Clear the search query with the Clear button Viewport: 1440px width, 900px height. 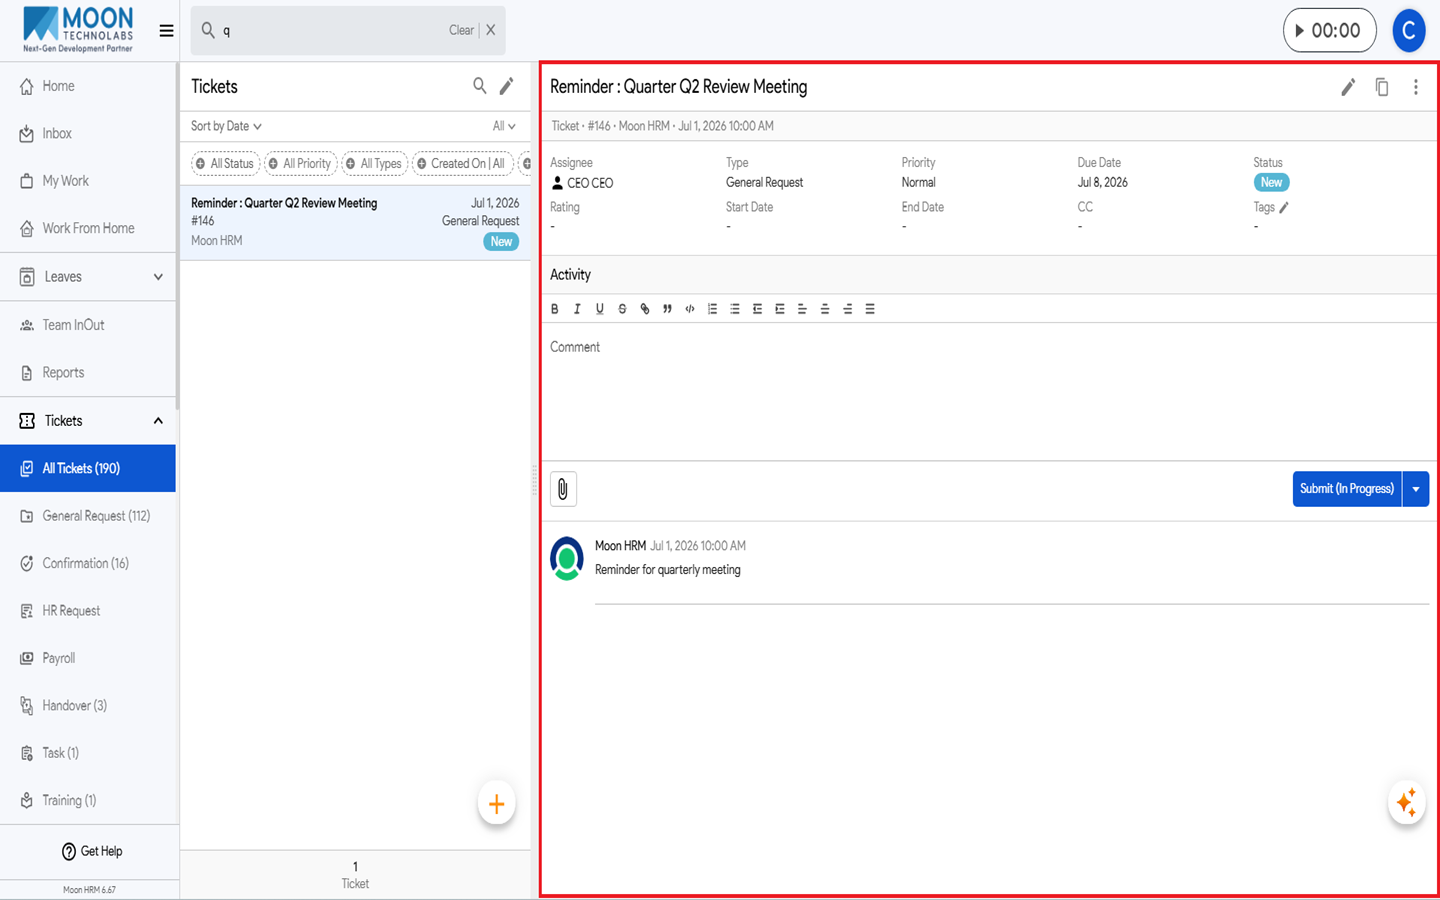tap(461, 30)
